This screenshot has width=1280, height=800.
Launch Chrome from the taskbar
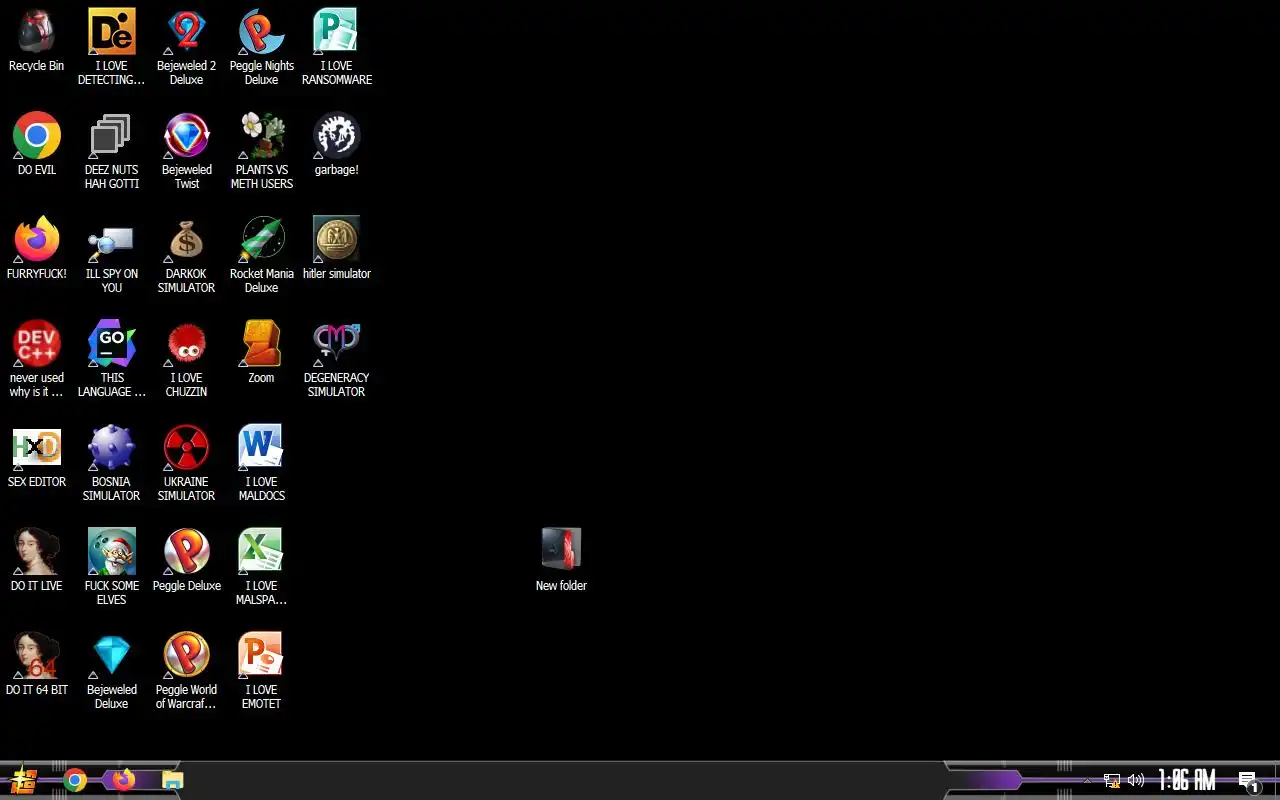pos(75,780)
